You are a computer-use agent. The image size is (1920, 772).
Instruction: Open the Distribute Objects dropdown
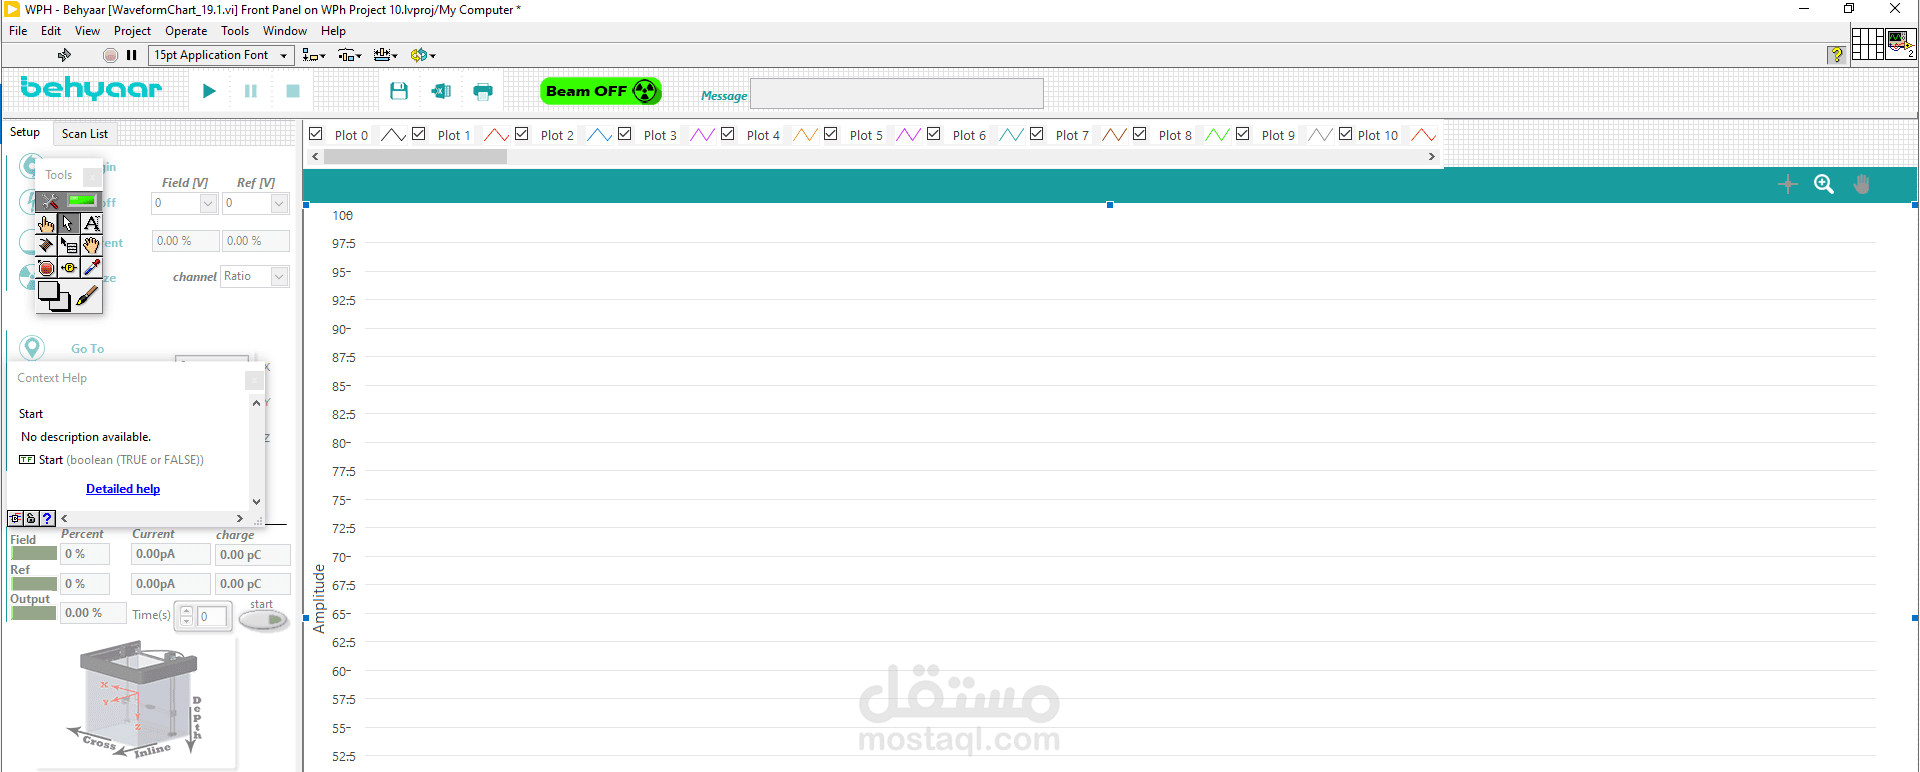pos(350,55)
